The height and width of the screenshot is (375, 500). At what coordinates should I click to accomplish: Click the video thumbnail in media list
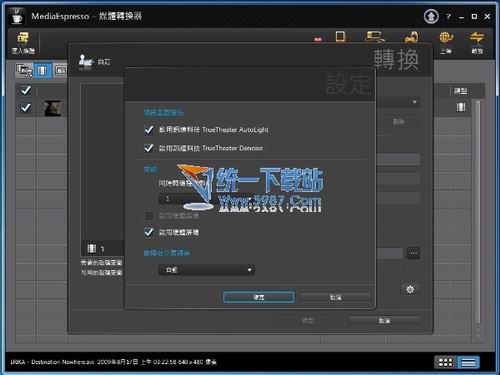pos(53,108)
